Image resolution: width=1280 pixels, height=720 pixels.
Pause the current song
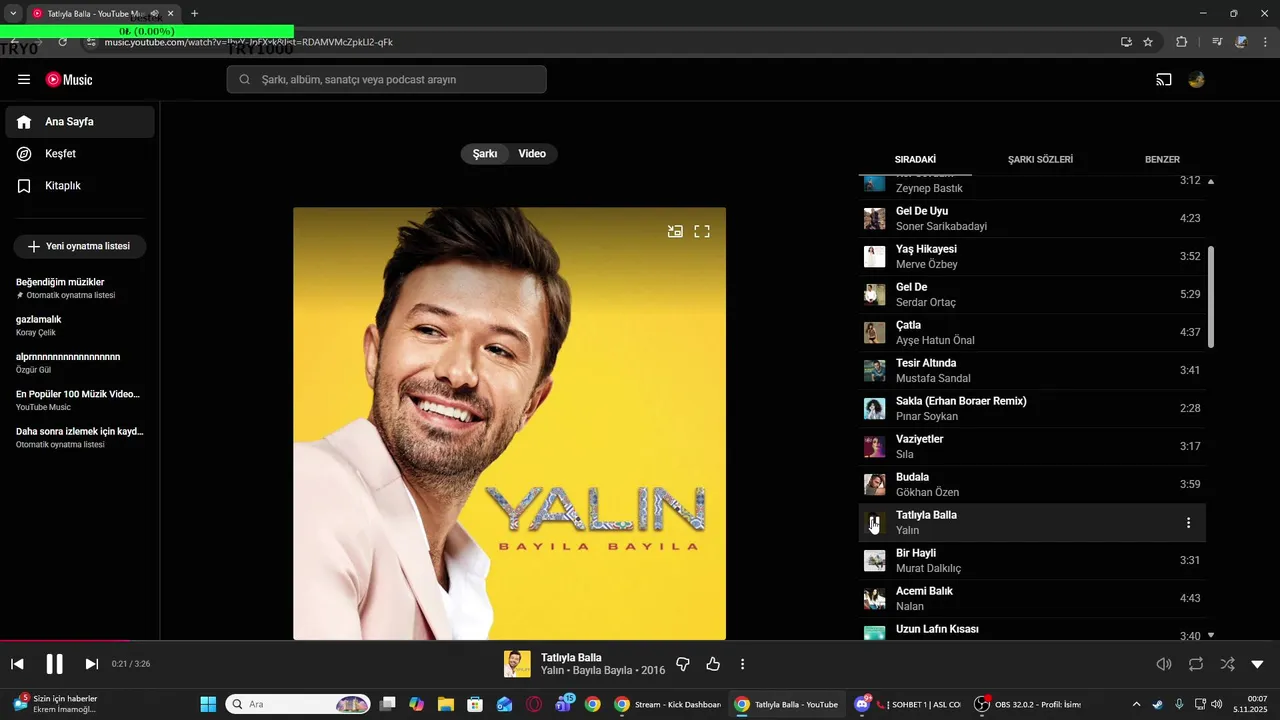pyautogui.click(x=54, y=664)
